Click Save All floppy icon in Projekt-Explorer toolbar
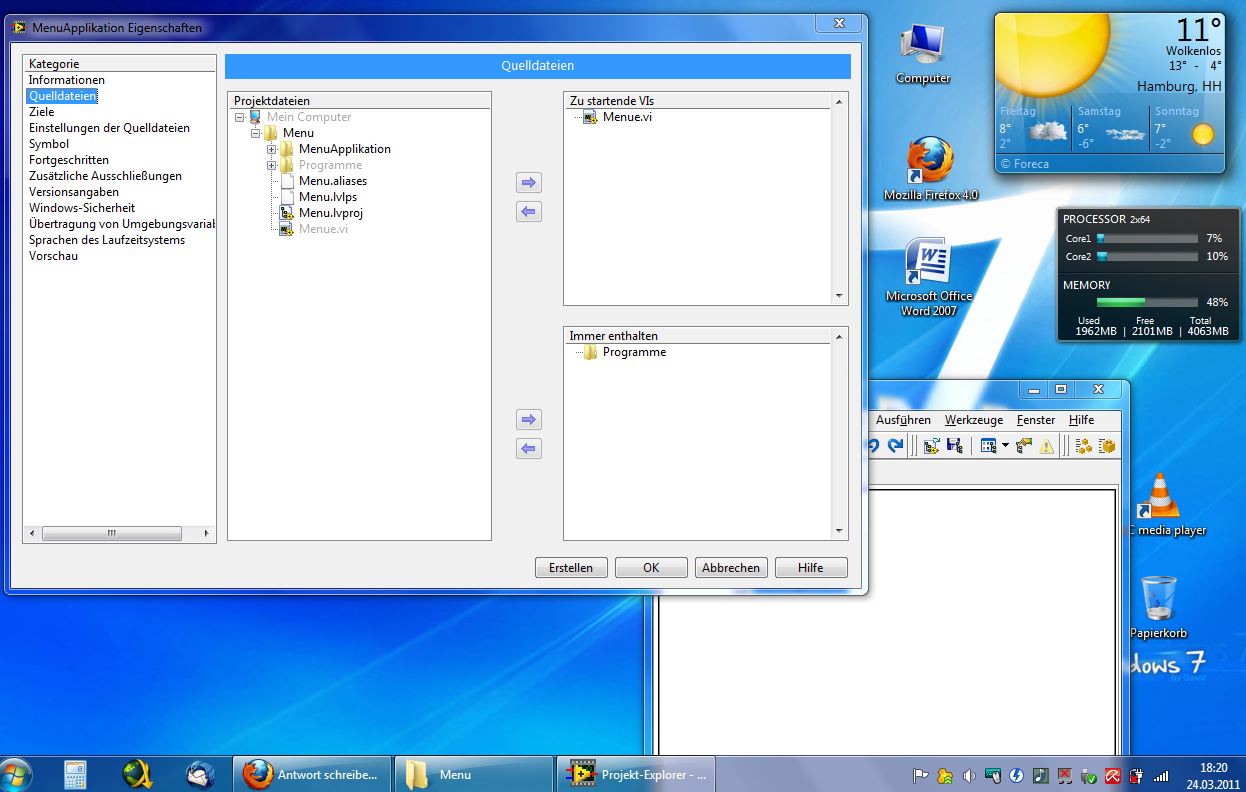Viewport: 1246px width, 792px height. point(954,446)
